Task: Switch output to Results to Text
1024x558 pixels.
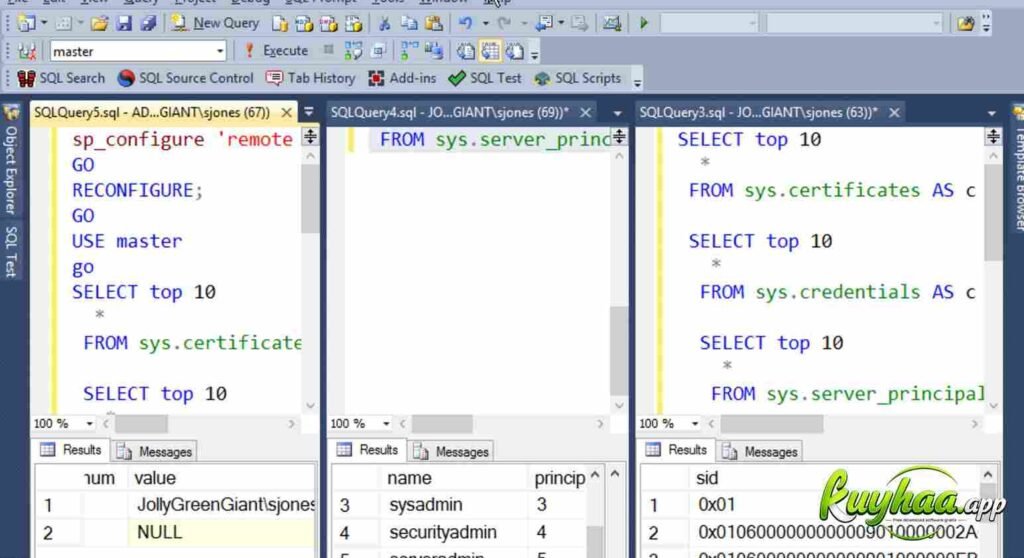Action: coord(465,51)
